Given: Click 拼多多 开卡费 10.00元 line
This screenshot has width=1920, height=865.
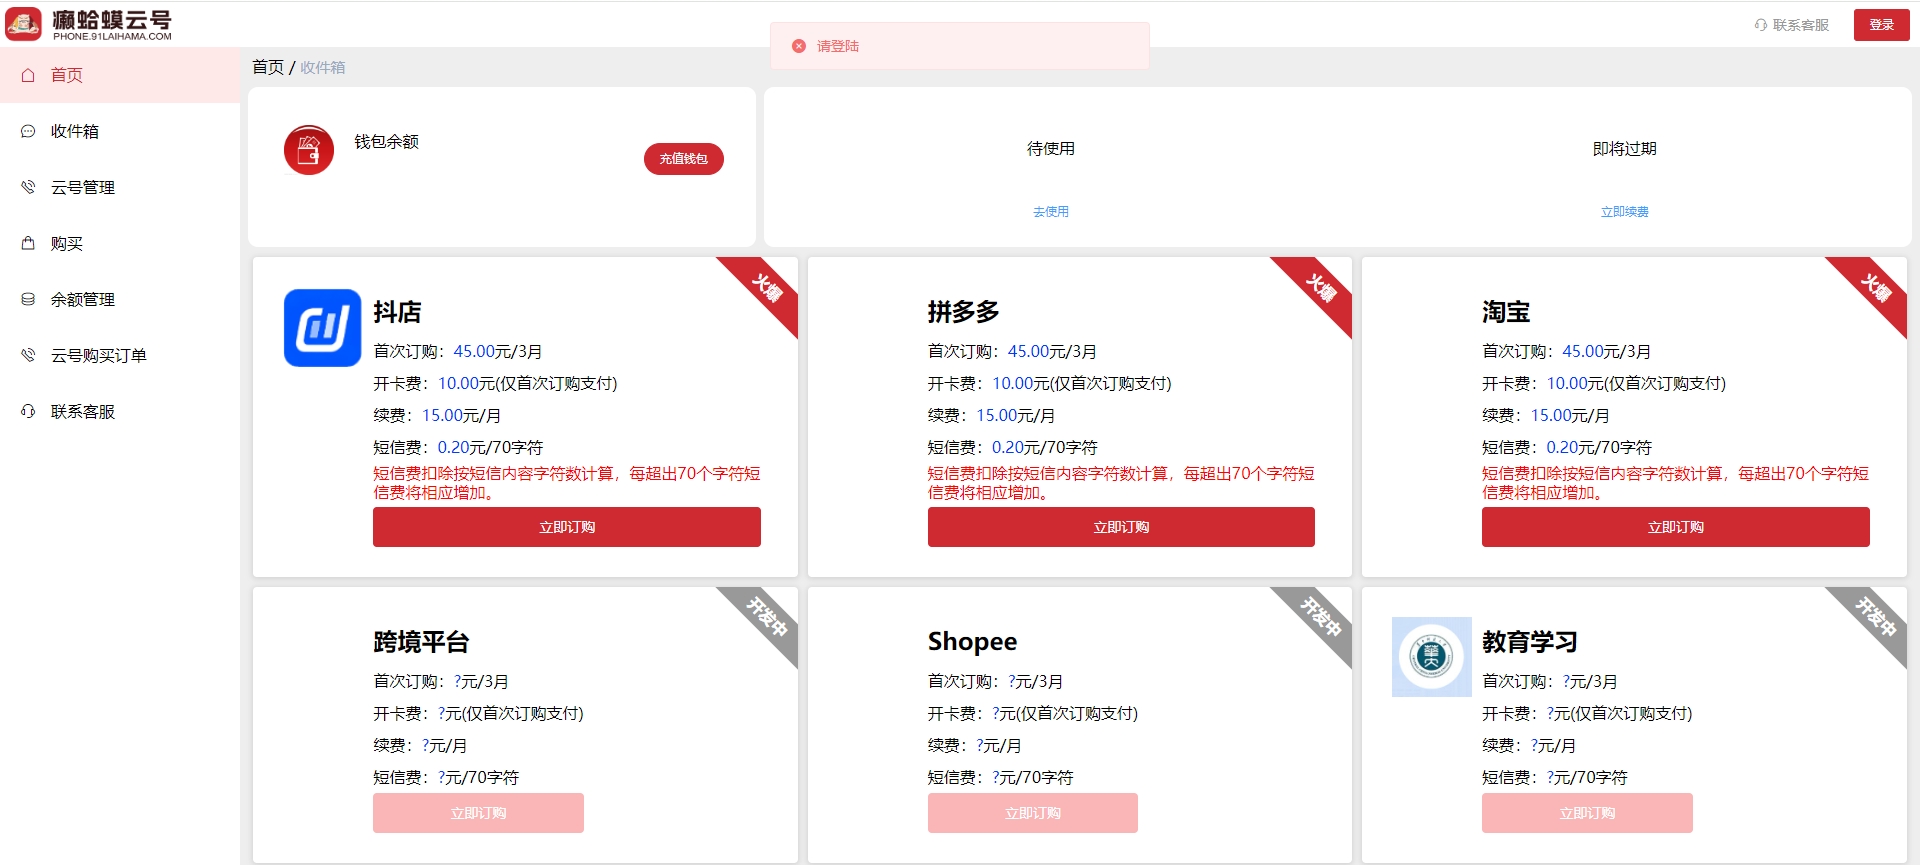Looking at the screenshot, I should [x=1050, y=384].
